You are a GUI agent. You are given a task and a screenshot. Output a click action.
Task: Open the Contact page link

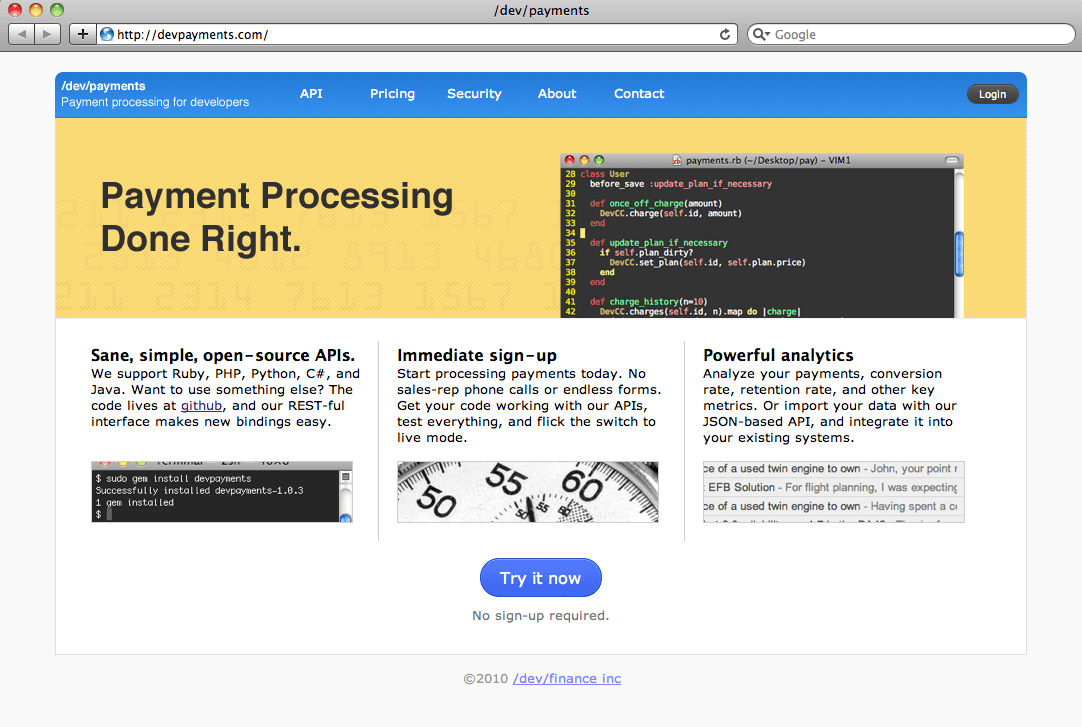[x=639, y=93]
